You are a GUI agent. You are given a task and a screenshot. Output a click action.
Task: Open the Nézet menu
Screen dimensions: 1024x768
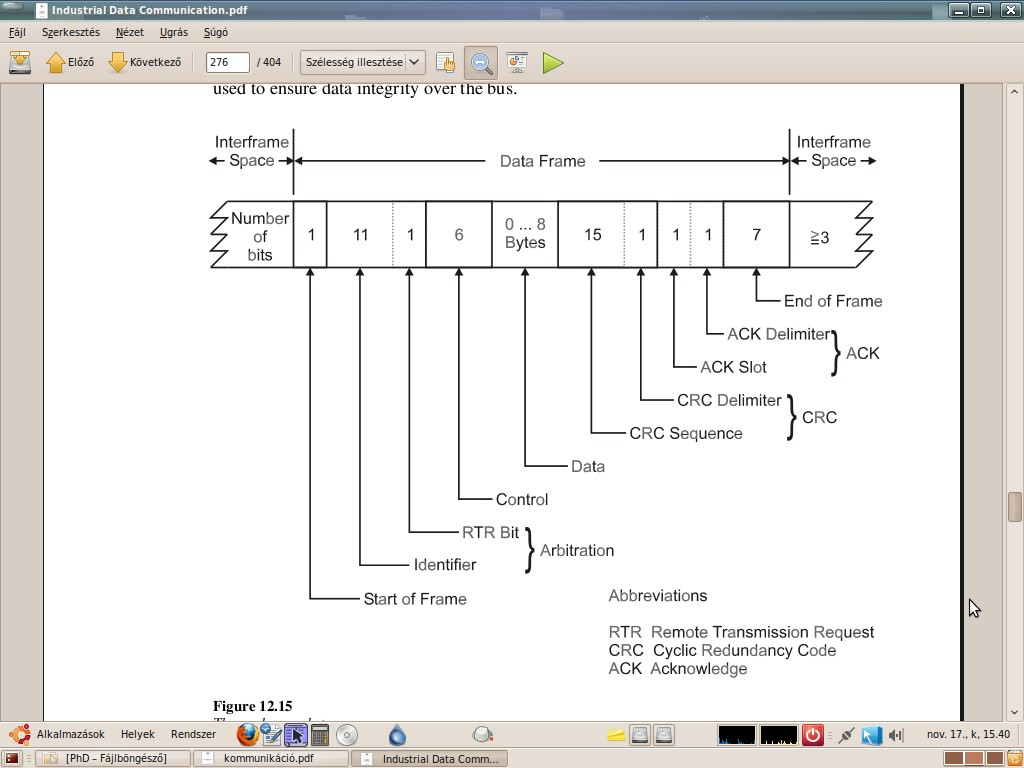(x=130, y=32)
